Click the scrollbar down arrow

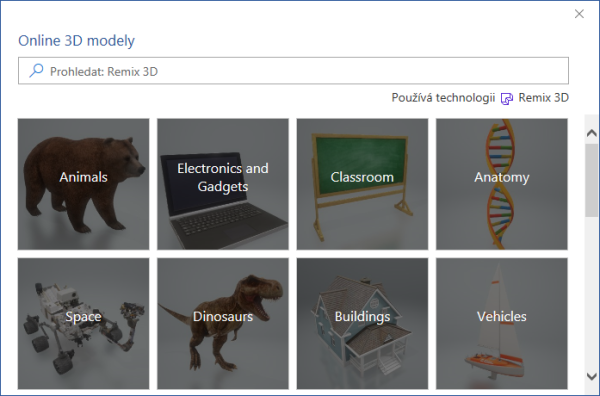click(592, 376)
